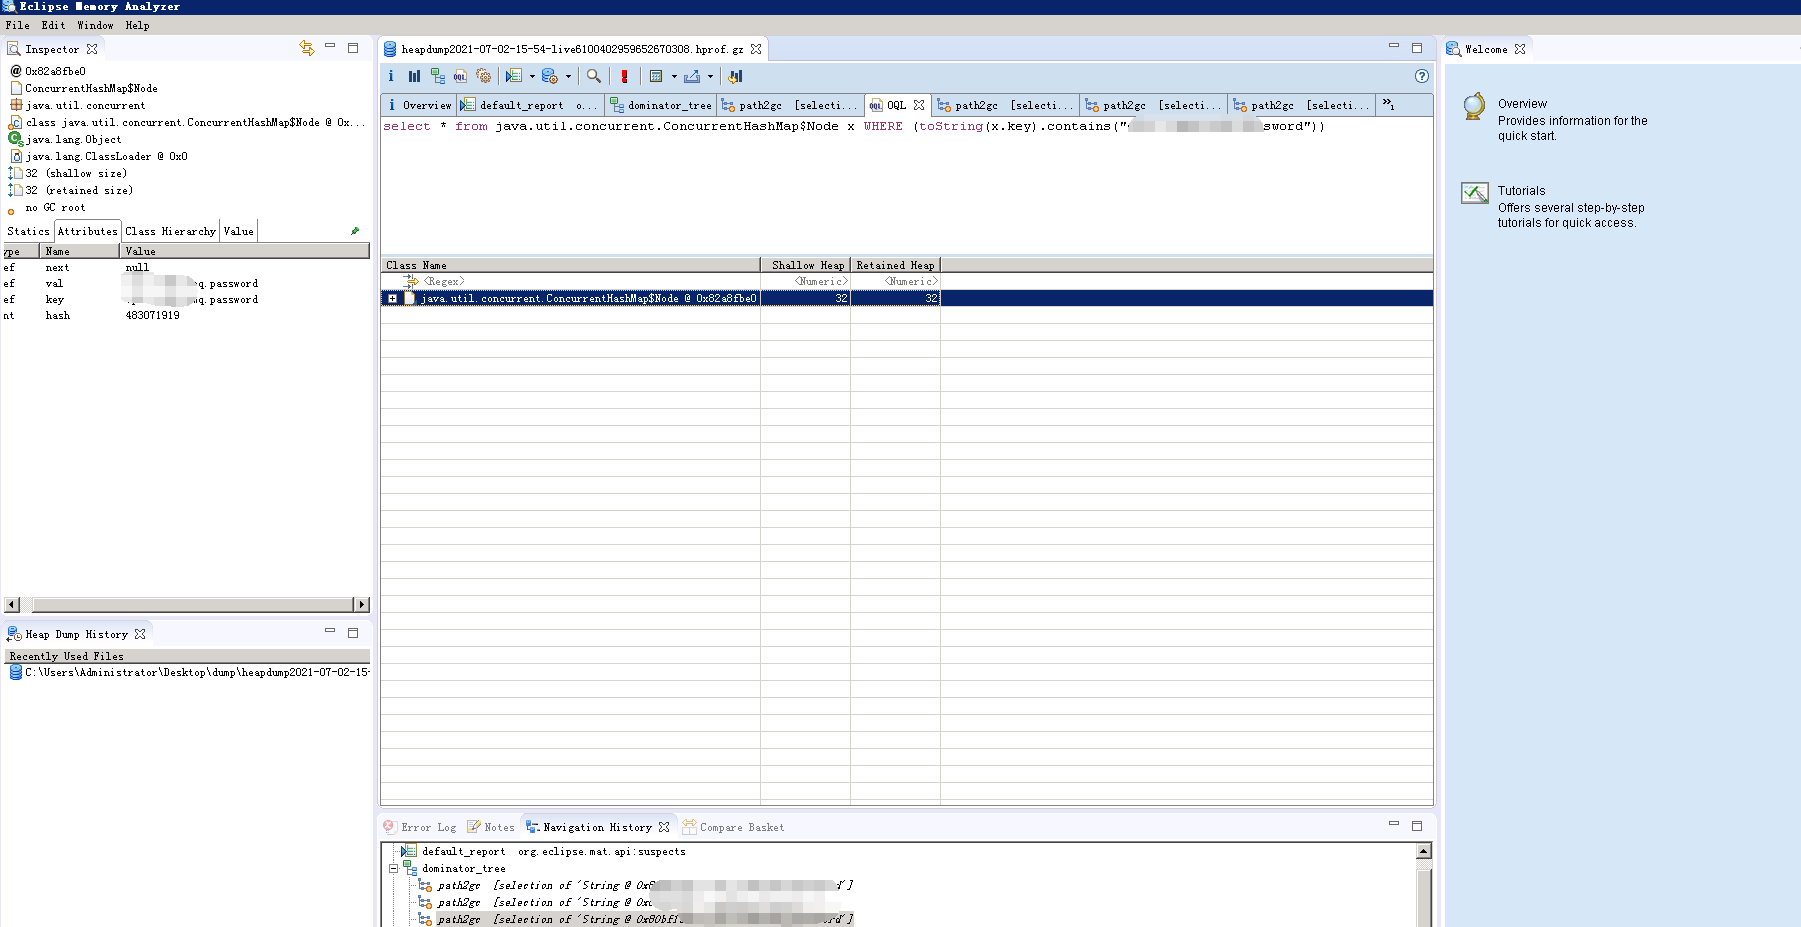The width and height of the screenshot is (1801, 927).
Task: Open query browser dropdown arrow
Action: point(568,76)
